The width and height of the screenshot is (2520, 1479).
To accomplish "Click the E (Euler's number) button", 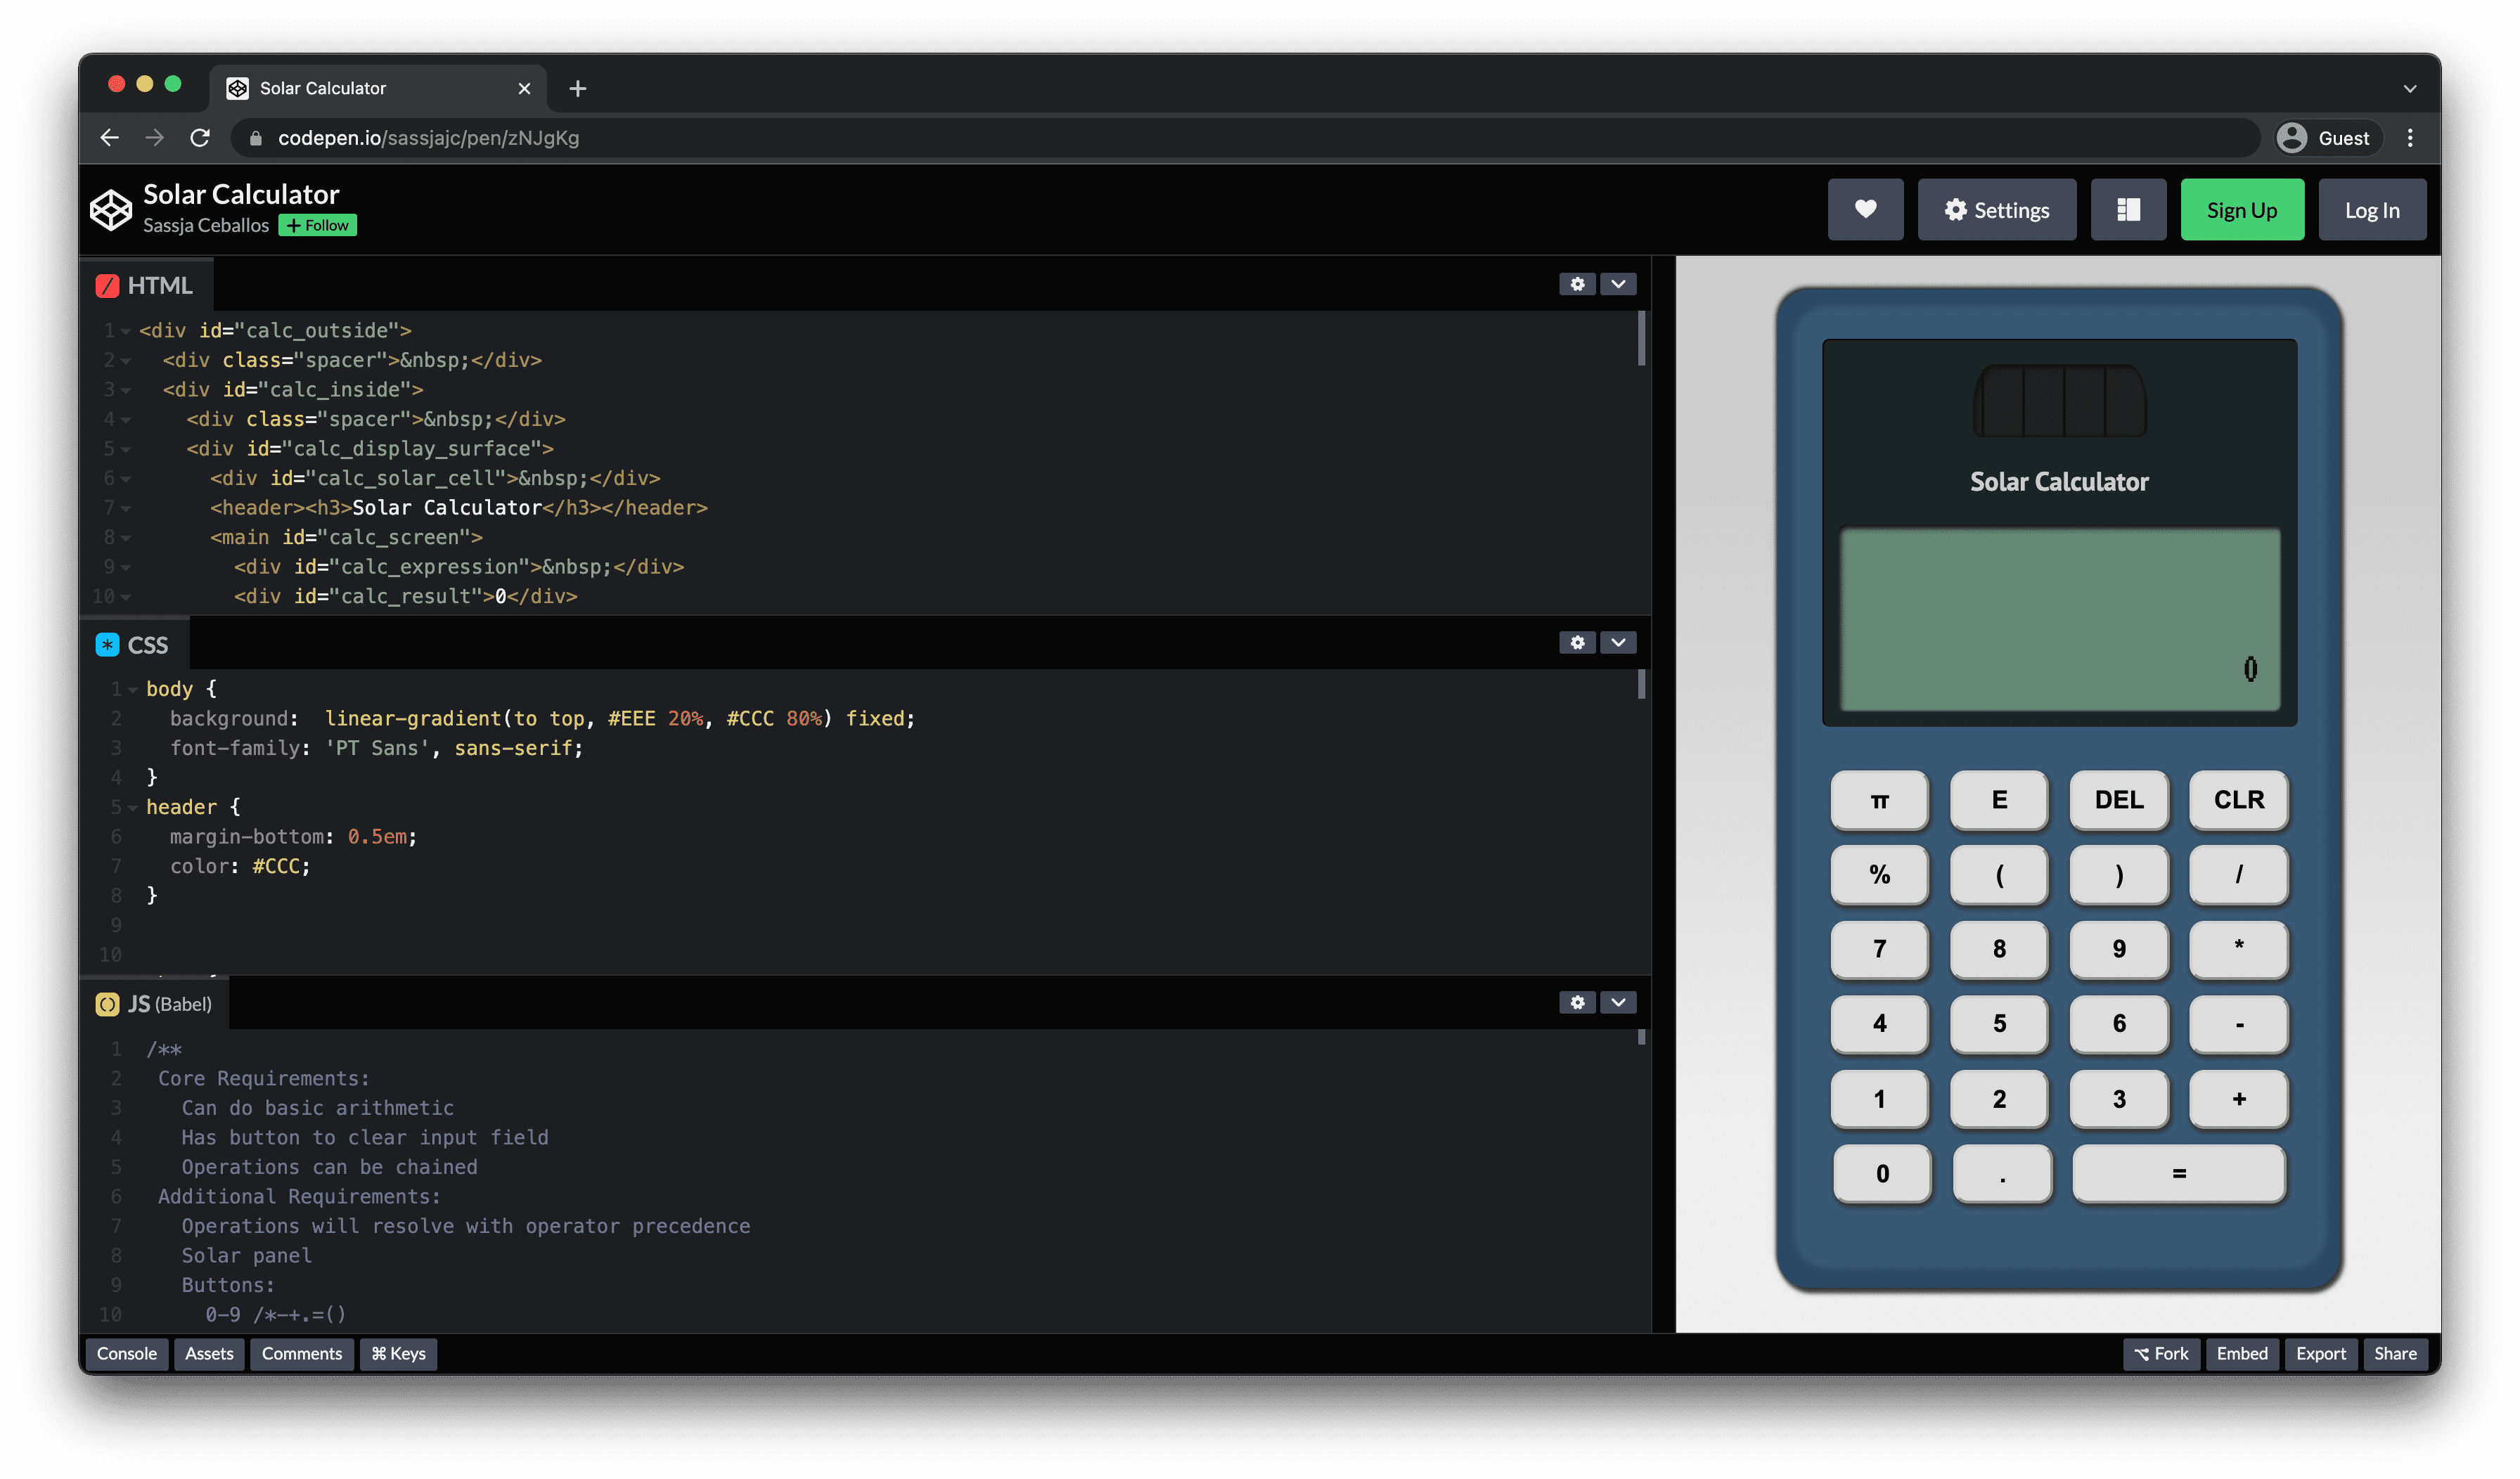I will [x=1999, y=799].
